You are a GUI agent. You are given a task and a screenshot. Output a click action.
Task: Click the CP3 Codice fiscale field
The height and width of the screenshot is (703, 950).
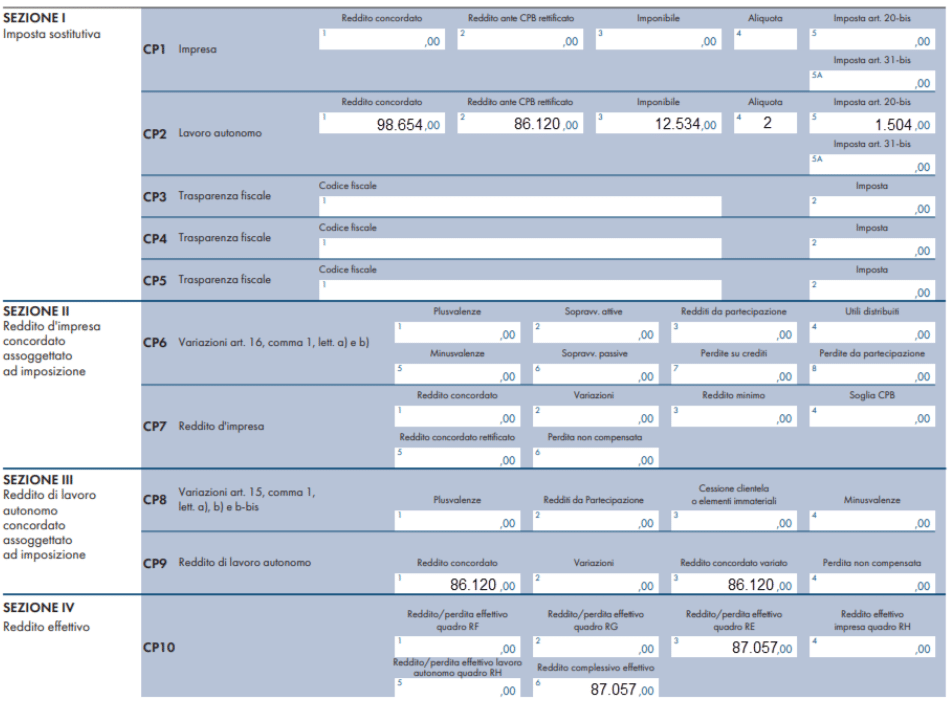pyautogui.click(x=519, y=207)
